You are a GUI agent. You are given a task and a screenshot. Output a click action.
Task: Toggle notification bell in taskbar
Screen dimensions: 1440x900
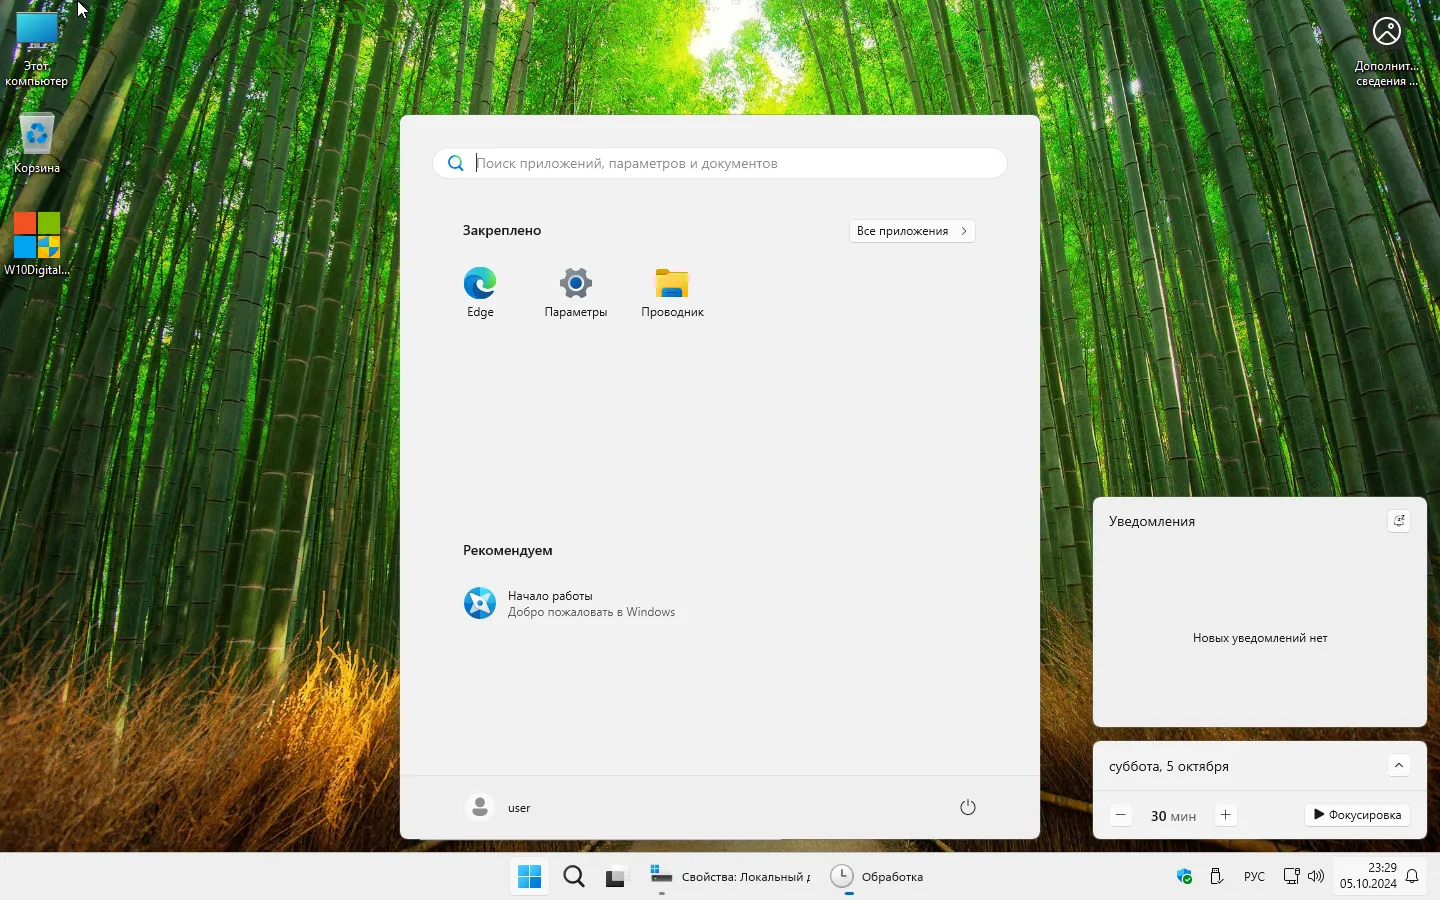tap(1412, 877)
